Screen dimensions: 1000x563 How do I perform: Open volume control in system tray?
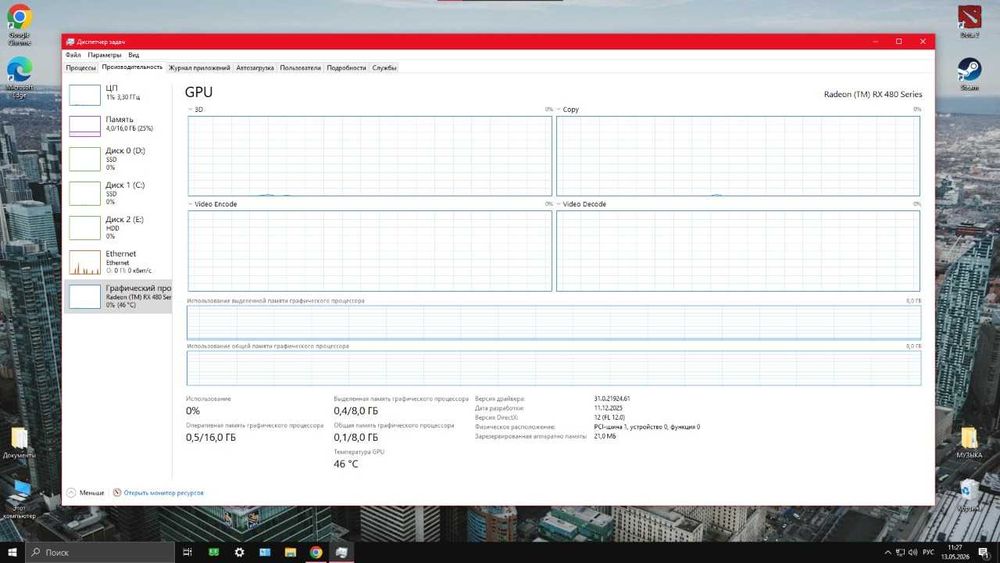pos(913,552)
